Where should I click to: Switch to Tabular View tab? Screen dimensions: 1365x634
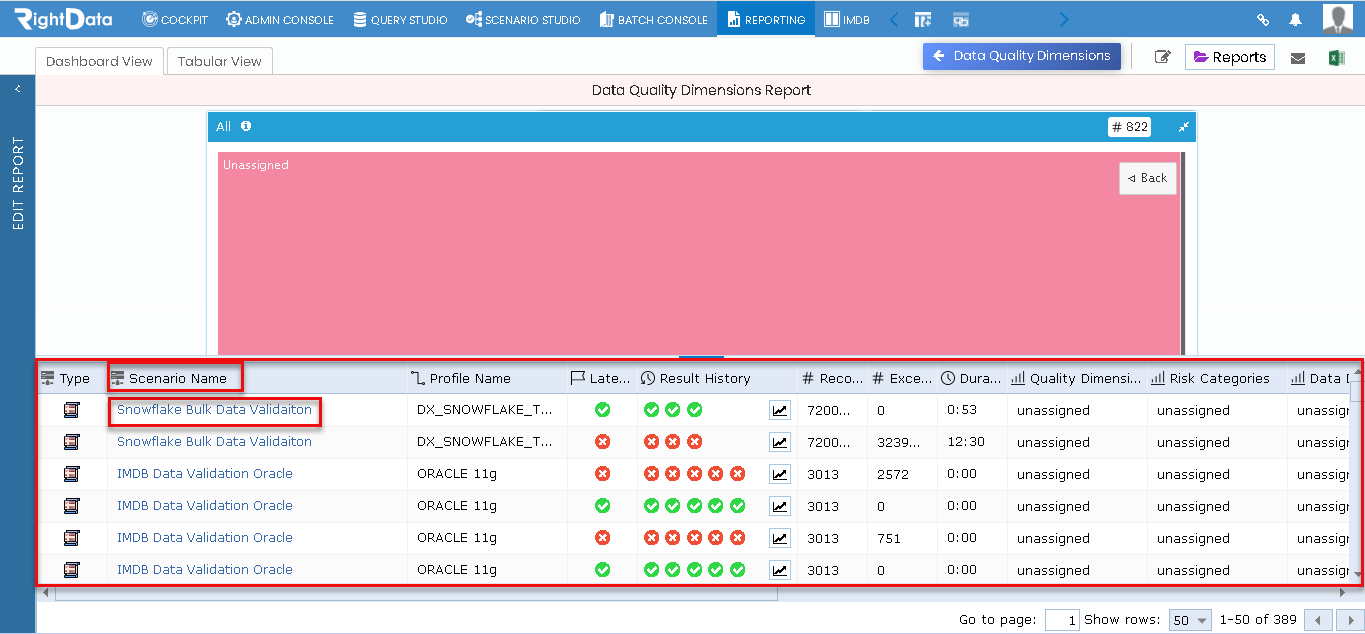click(x=219, y=60)
